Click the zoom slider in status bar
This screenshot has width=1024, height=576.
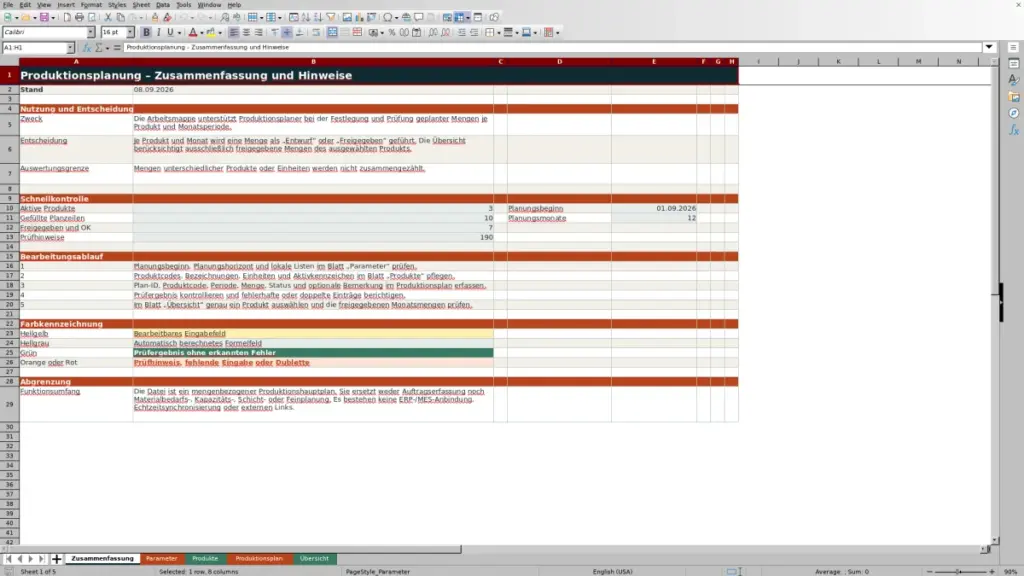[x=960, y=571]
